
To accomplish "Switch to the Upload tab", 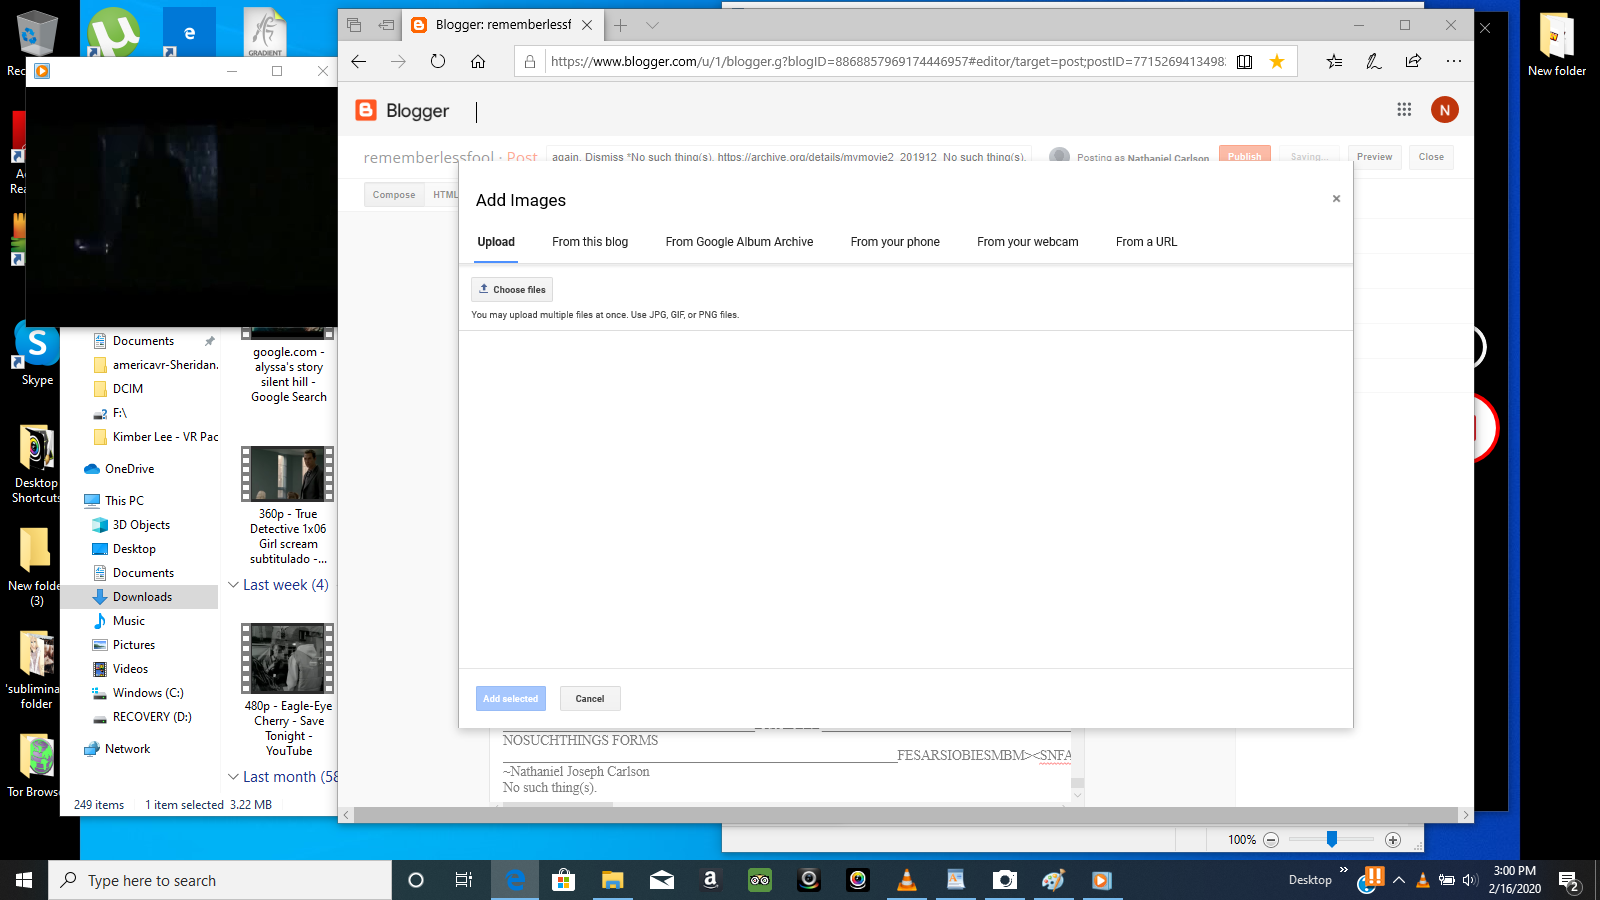I will (x=496, y=242).
